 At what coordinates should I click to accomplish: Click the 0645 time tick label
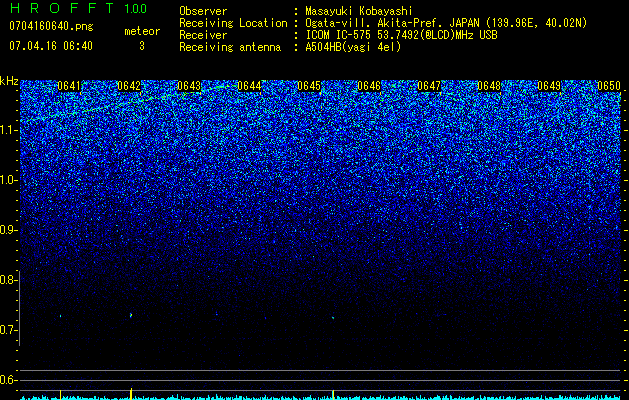309,86
